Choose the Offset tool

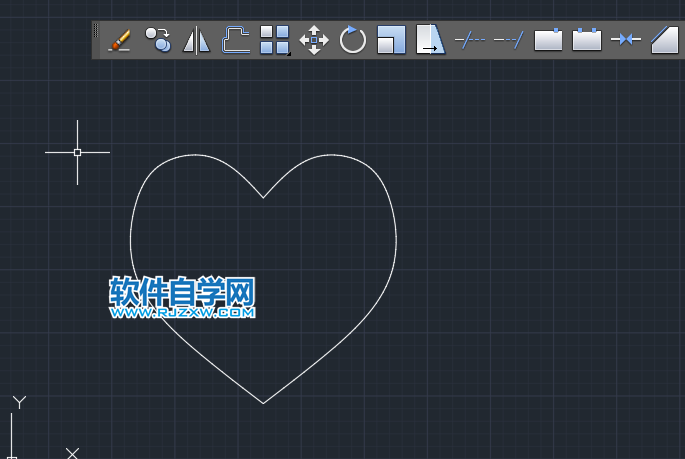click(236, 40)
